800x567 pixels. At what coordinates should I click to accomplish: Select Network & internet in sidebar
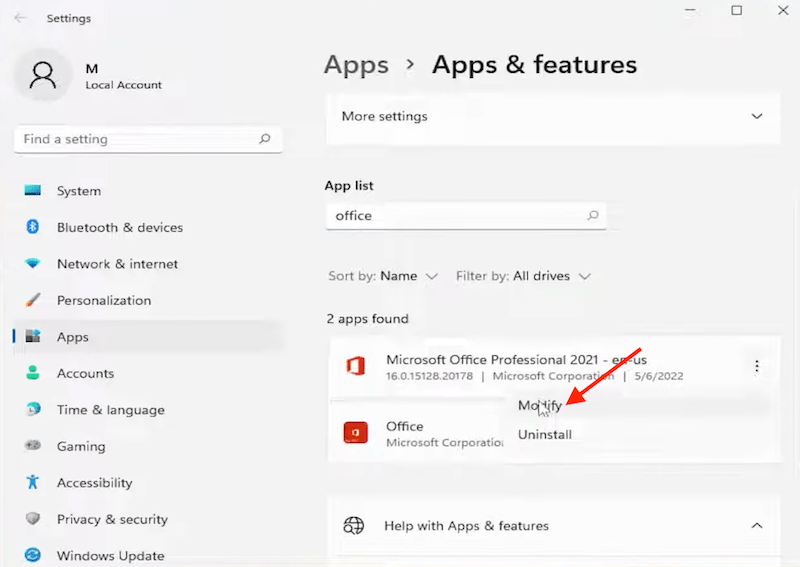(x=117, y=264)
